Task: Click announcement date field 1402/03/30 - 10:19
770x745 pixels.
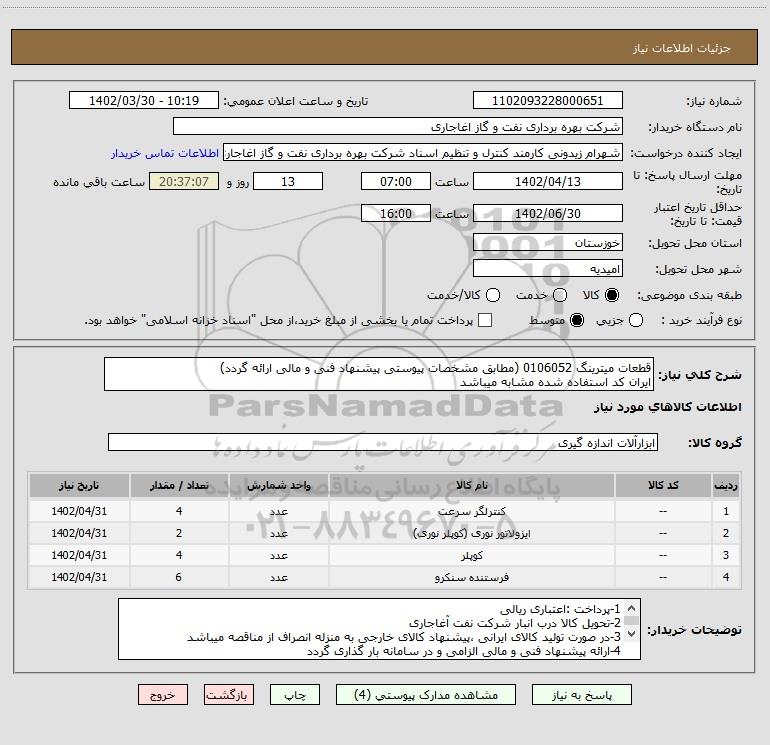Action: [144, 101]
